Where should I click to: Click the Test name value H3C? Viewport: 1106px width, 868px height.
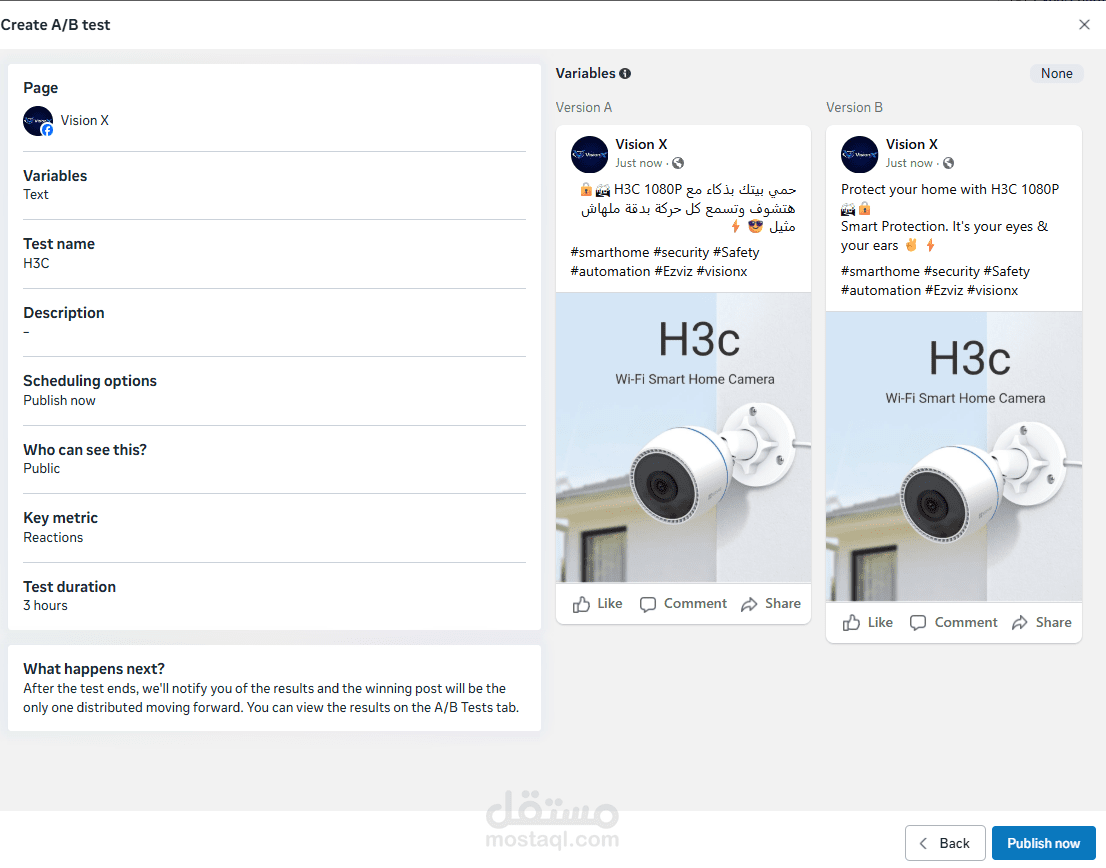(x=36, y=263)
